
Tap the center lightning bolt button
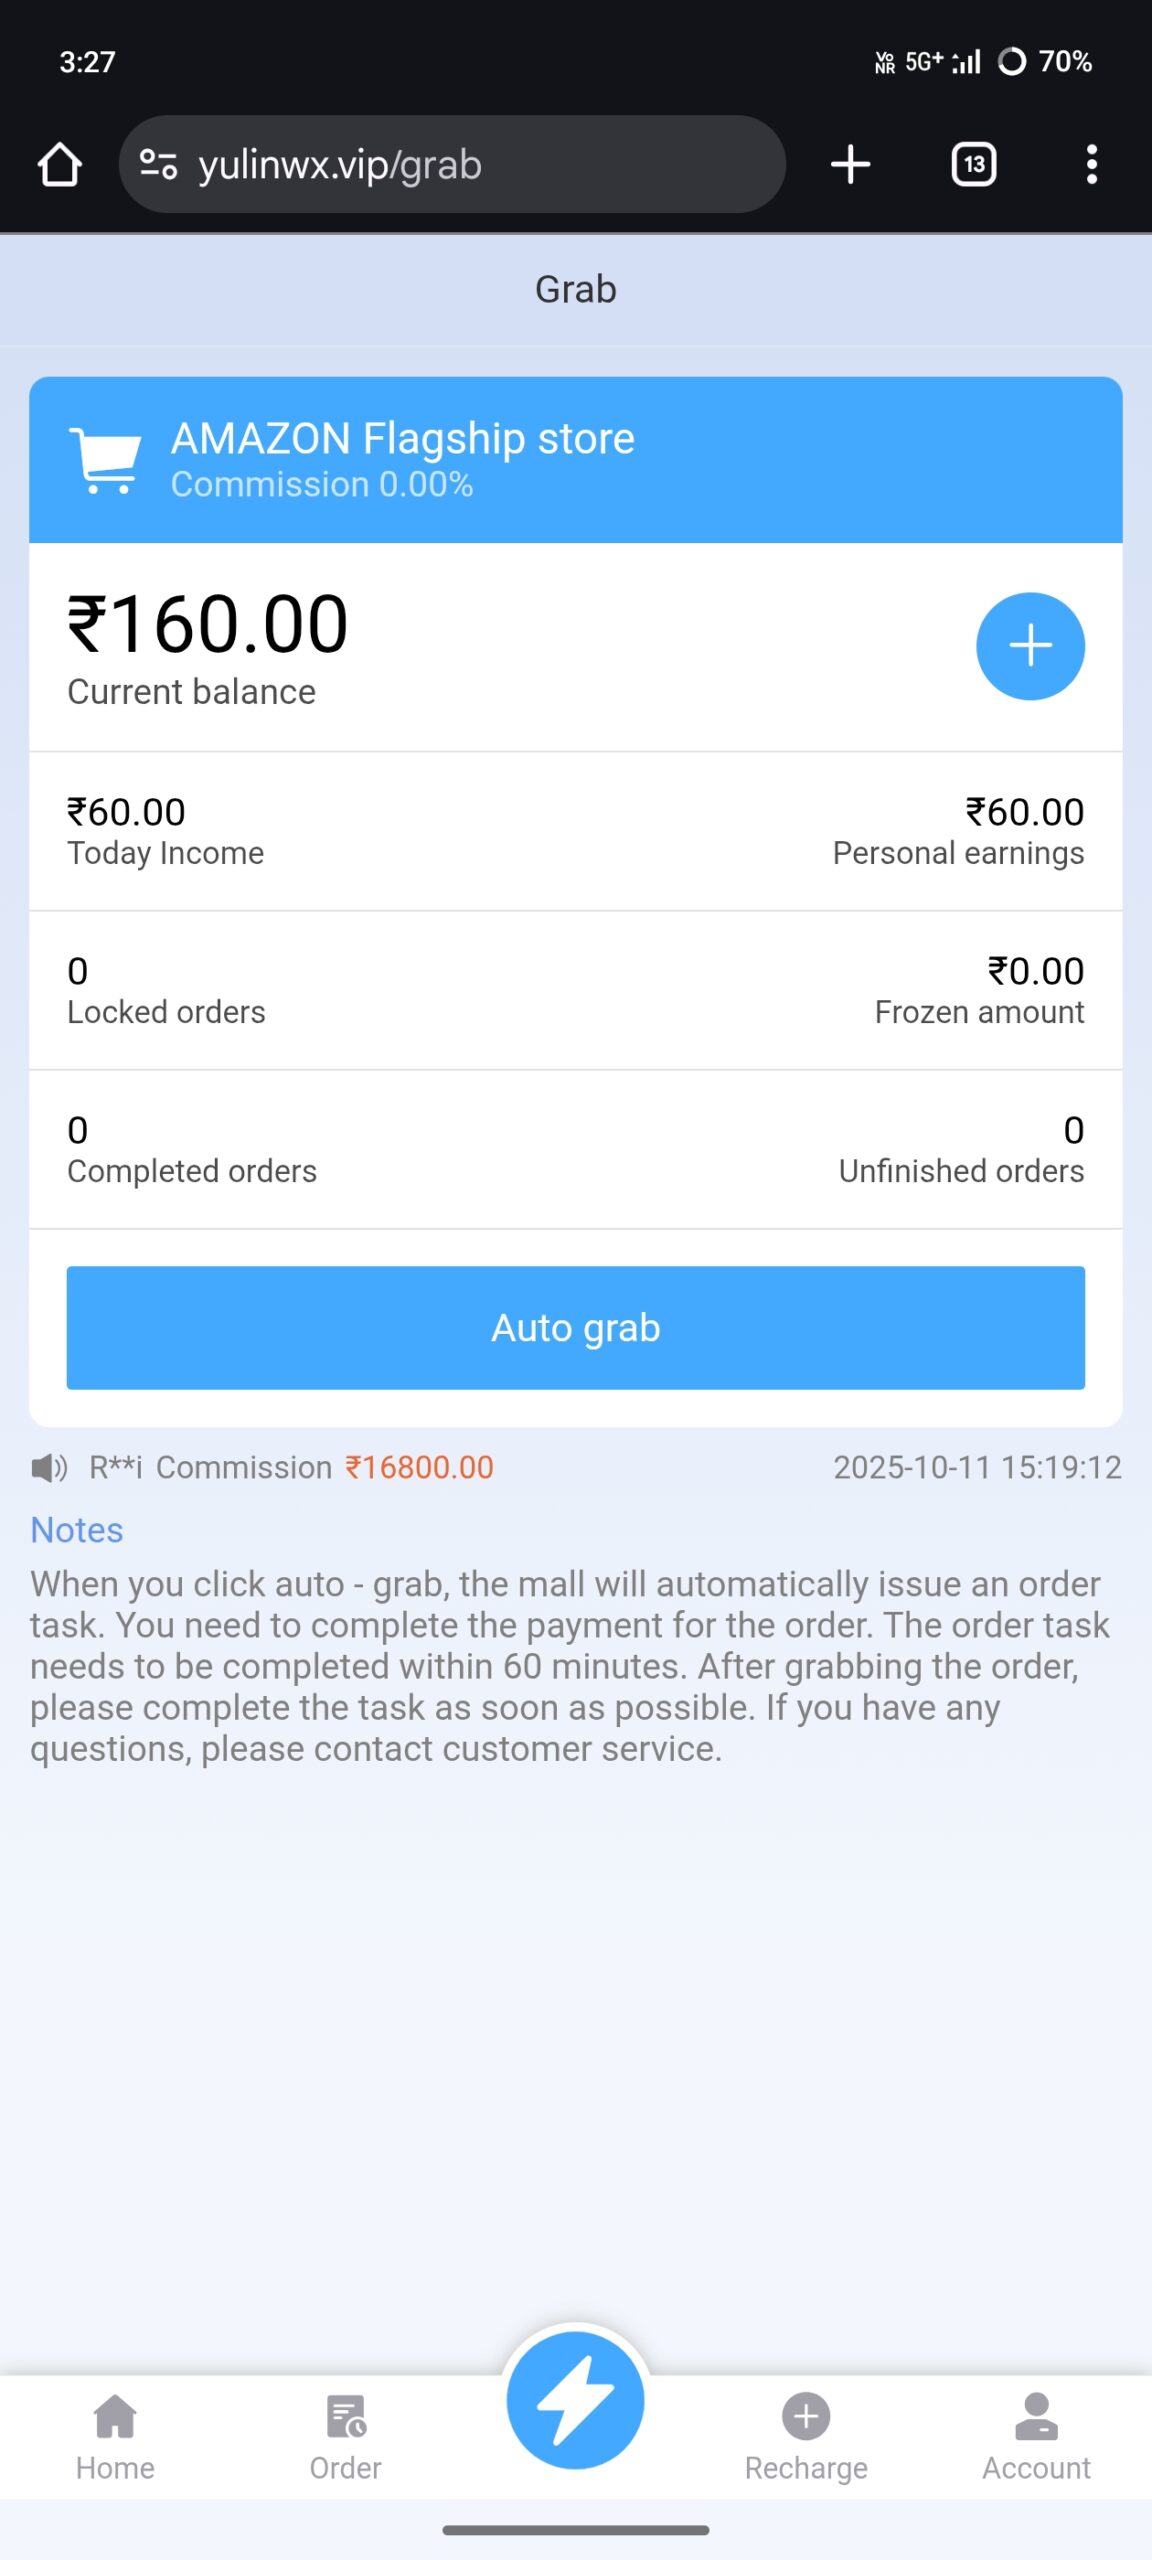coord(575,2401)
